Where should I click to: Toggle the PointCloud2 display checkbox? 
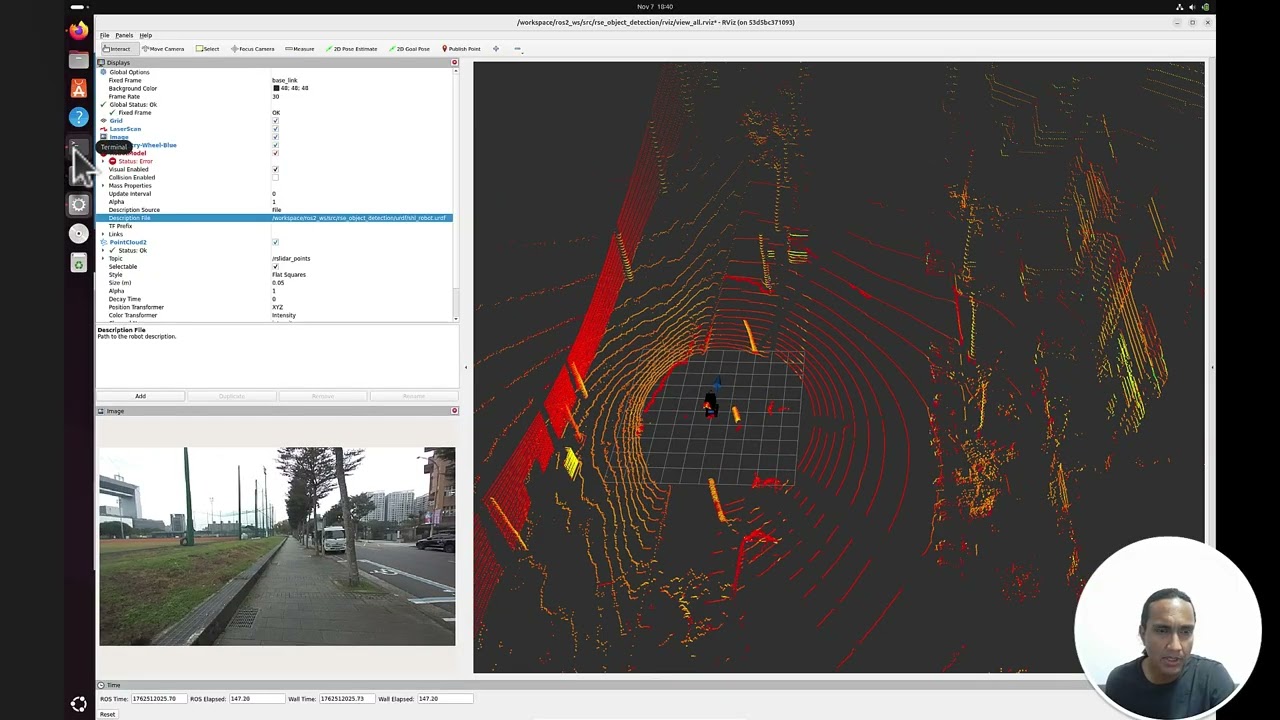point(275,242)
